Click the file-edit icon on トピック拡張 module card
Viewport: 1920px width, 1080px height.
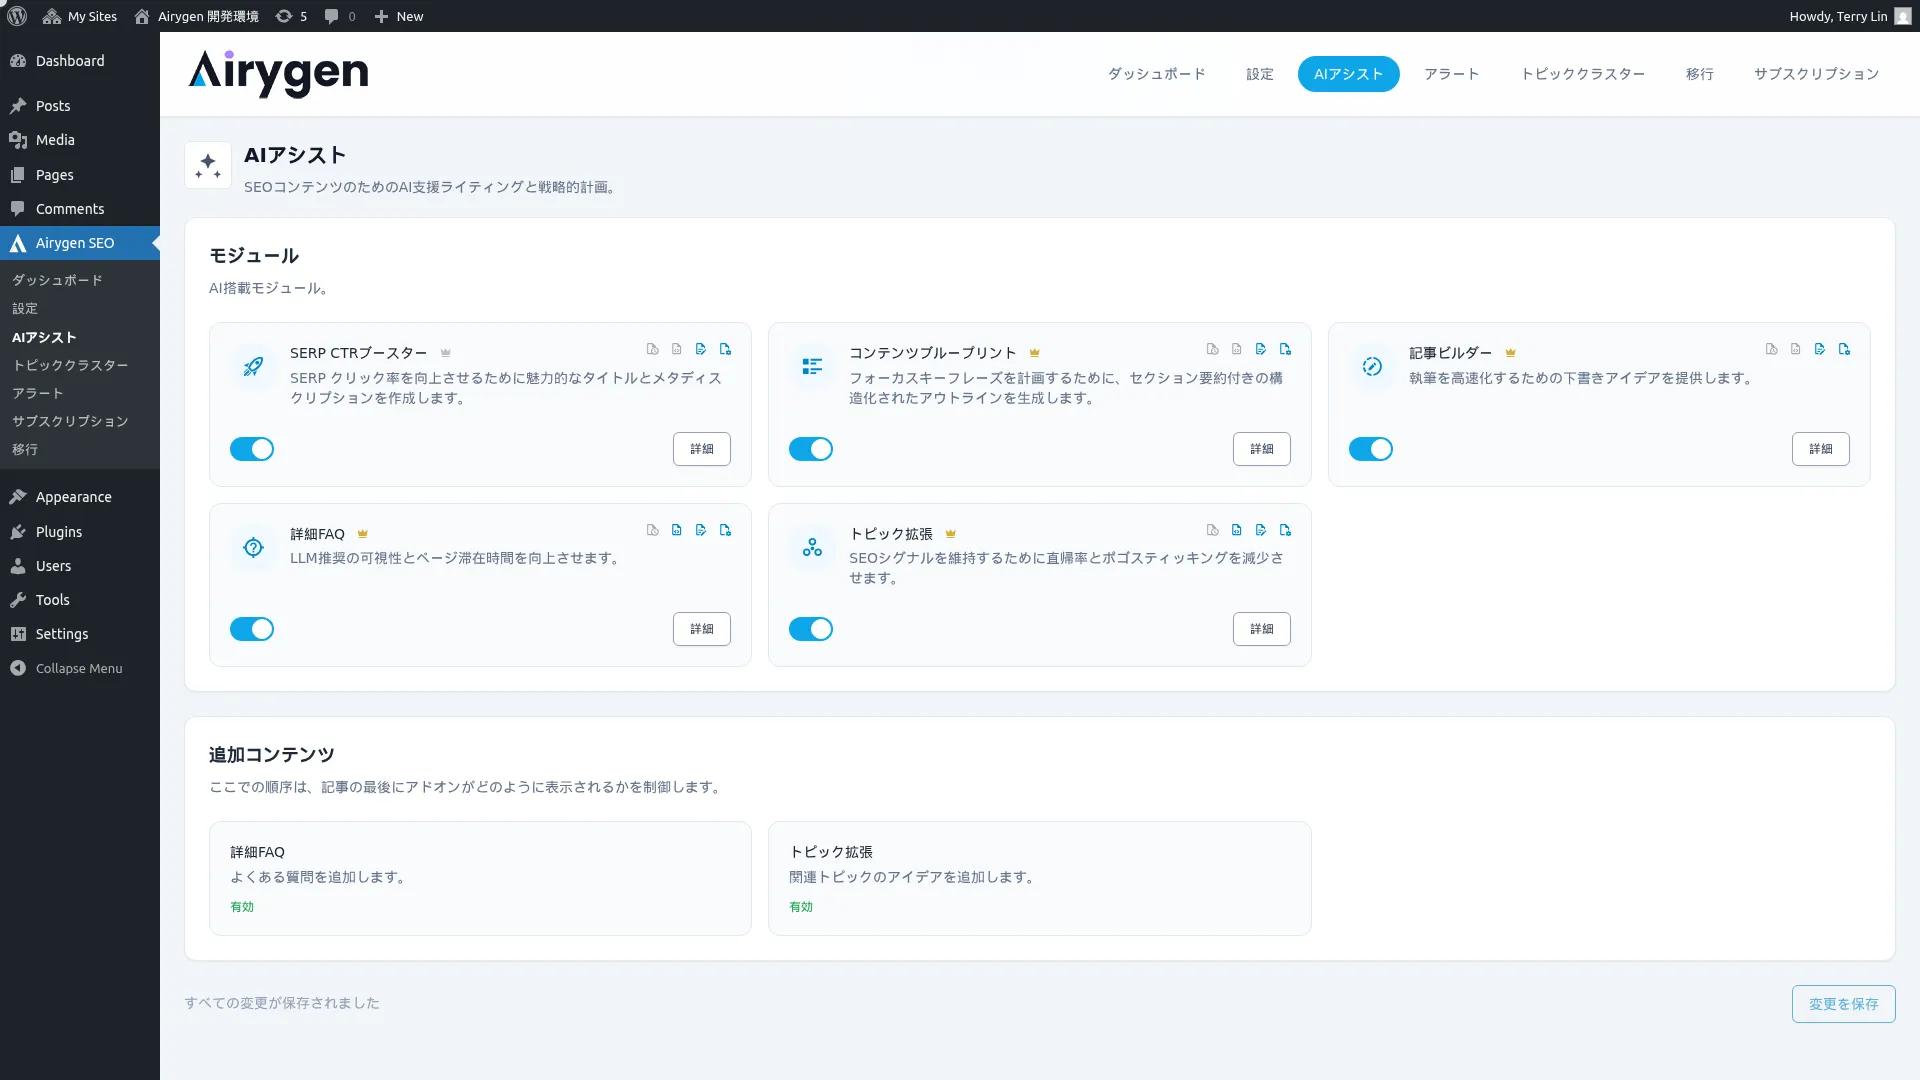(1261, 530)
